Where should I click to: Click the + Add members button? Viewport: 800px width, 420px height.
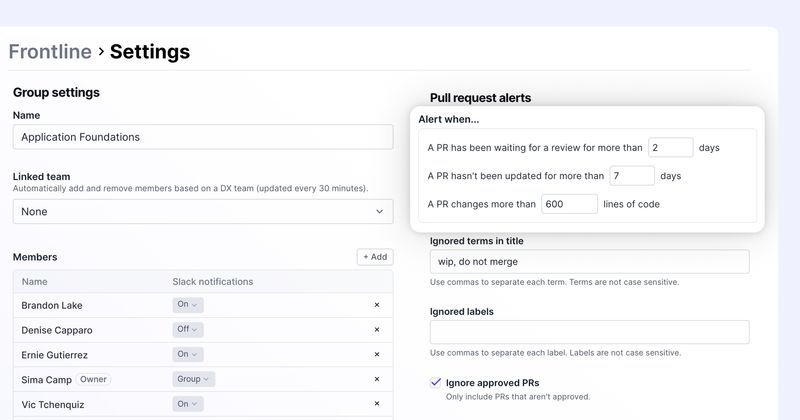[375, 257]
